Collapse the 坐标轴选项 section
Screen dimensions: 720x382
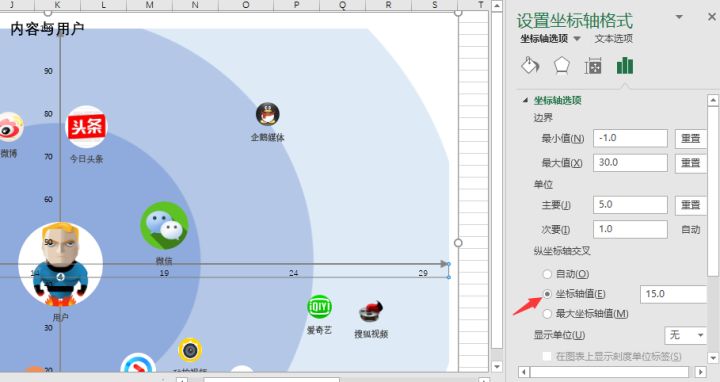(525, 100)
